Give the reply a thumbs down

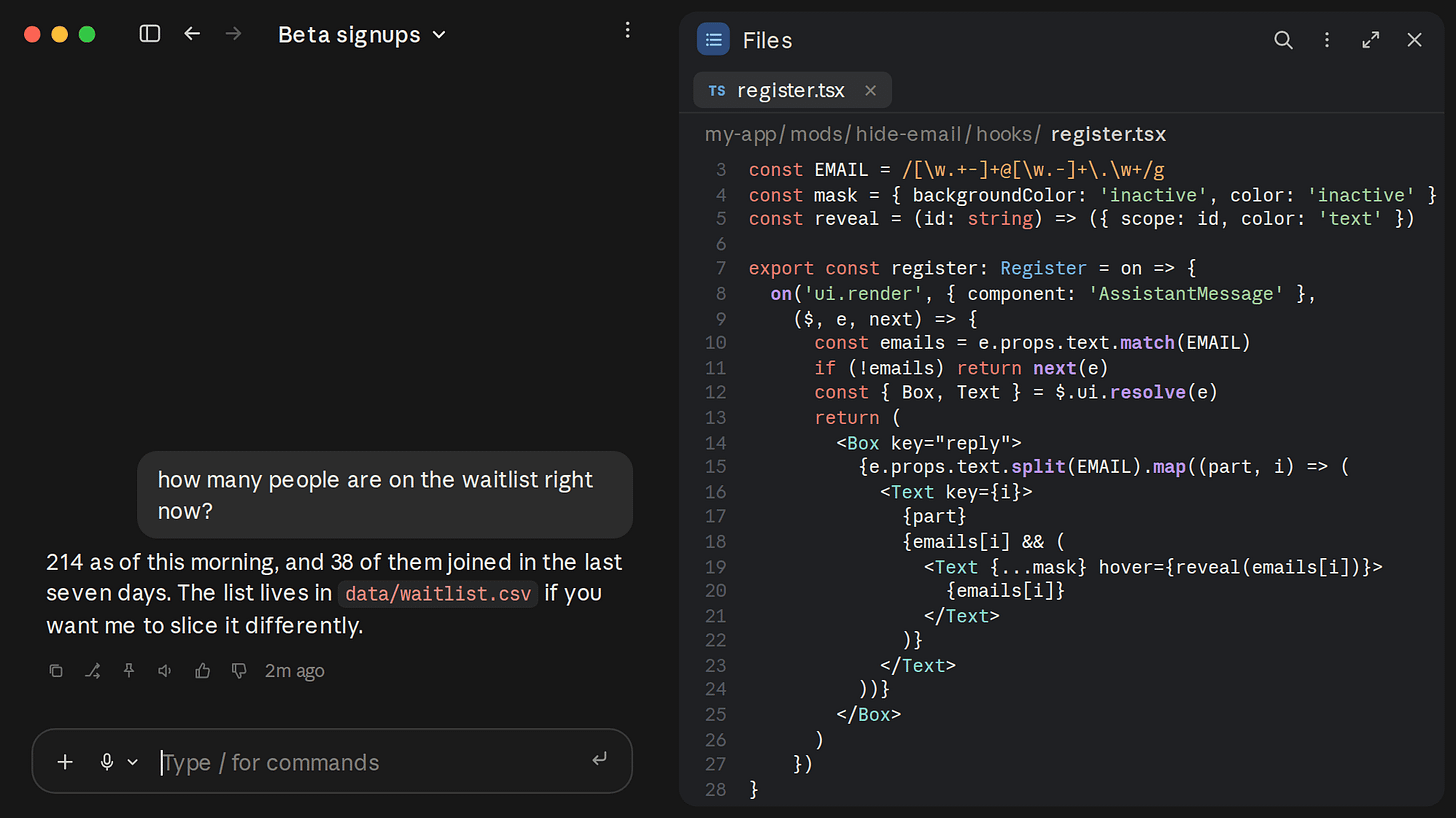(239, 671)
